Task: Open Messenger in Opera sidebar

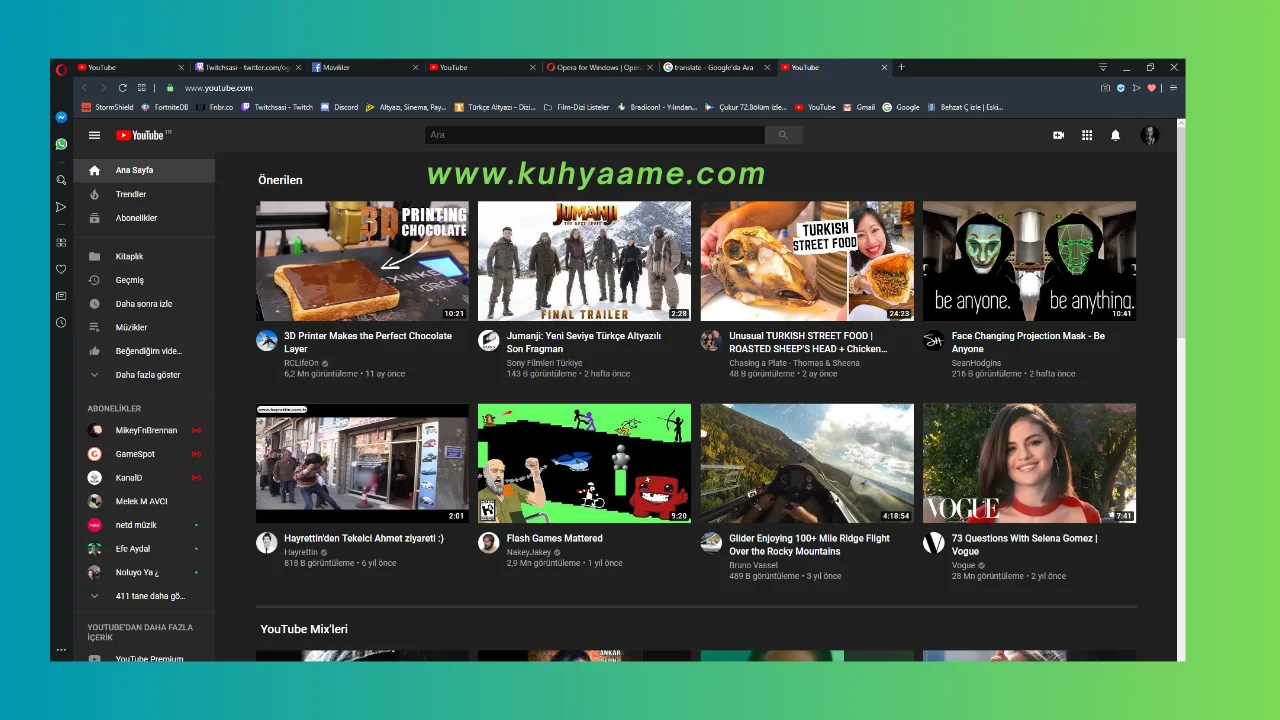Action: [61, 117]
